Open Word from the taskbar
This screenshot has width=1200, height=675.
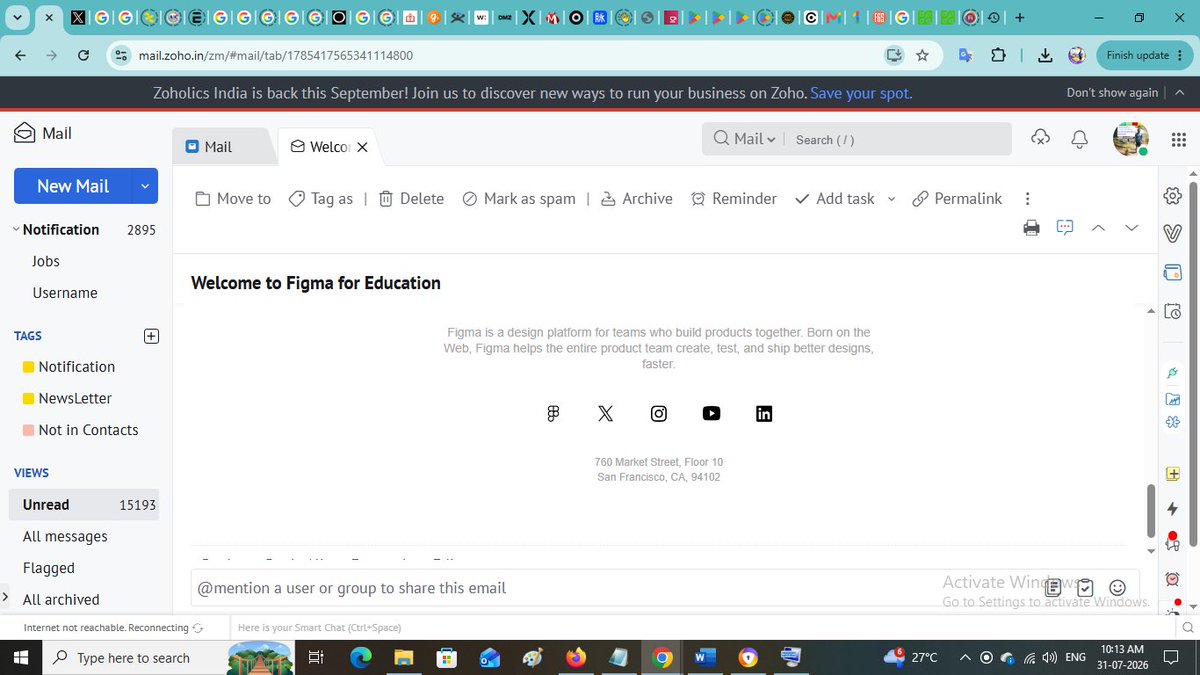click(705, 657)
